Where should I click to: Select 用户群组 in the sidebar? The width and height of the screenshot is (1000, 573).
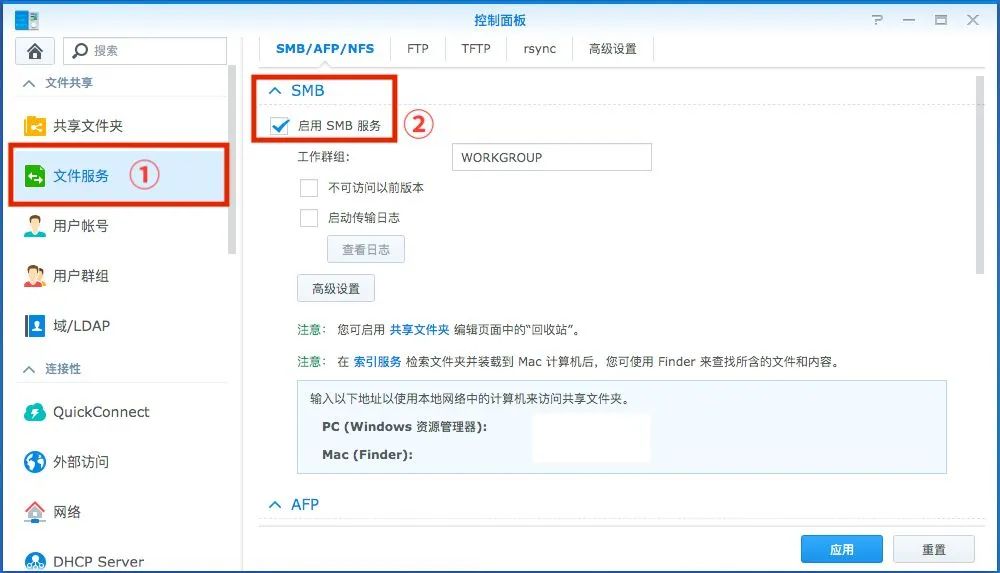81,276
